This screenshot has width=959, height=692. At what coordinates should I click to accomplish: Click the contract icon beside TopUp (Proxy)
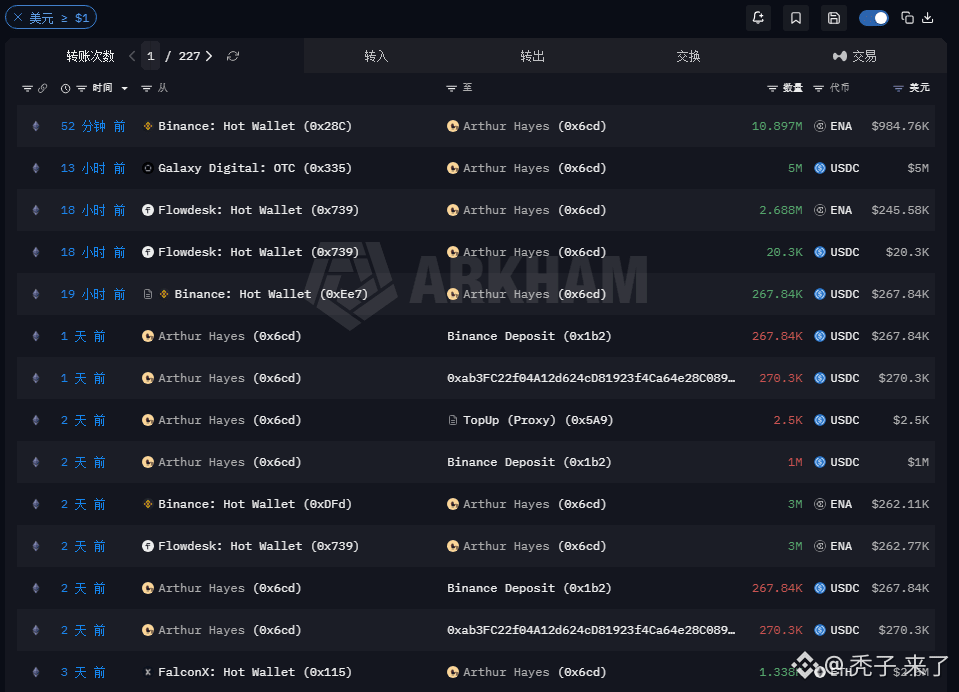[x=453, y=420]
